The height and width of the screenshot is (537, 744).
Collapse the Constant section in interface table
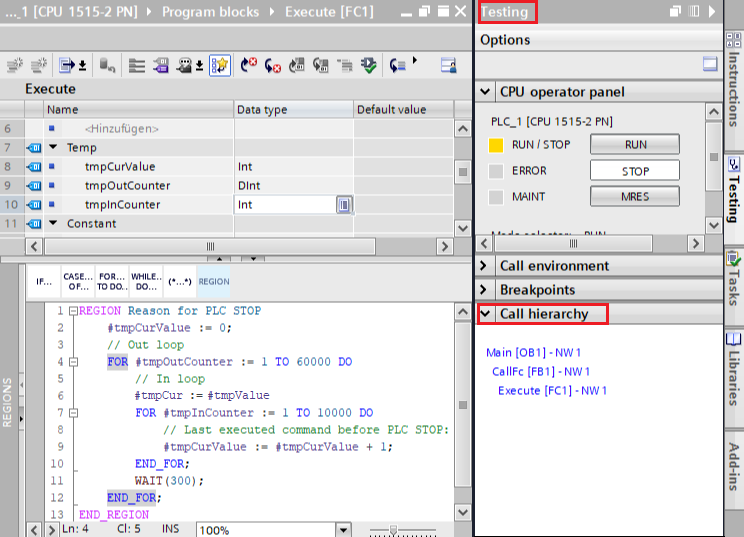pos(53,223)
